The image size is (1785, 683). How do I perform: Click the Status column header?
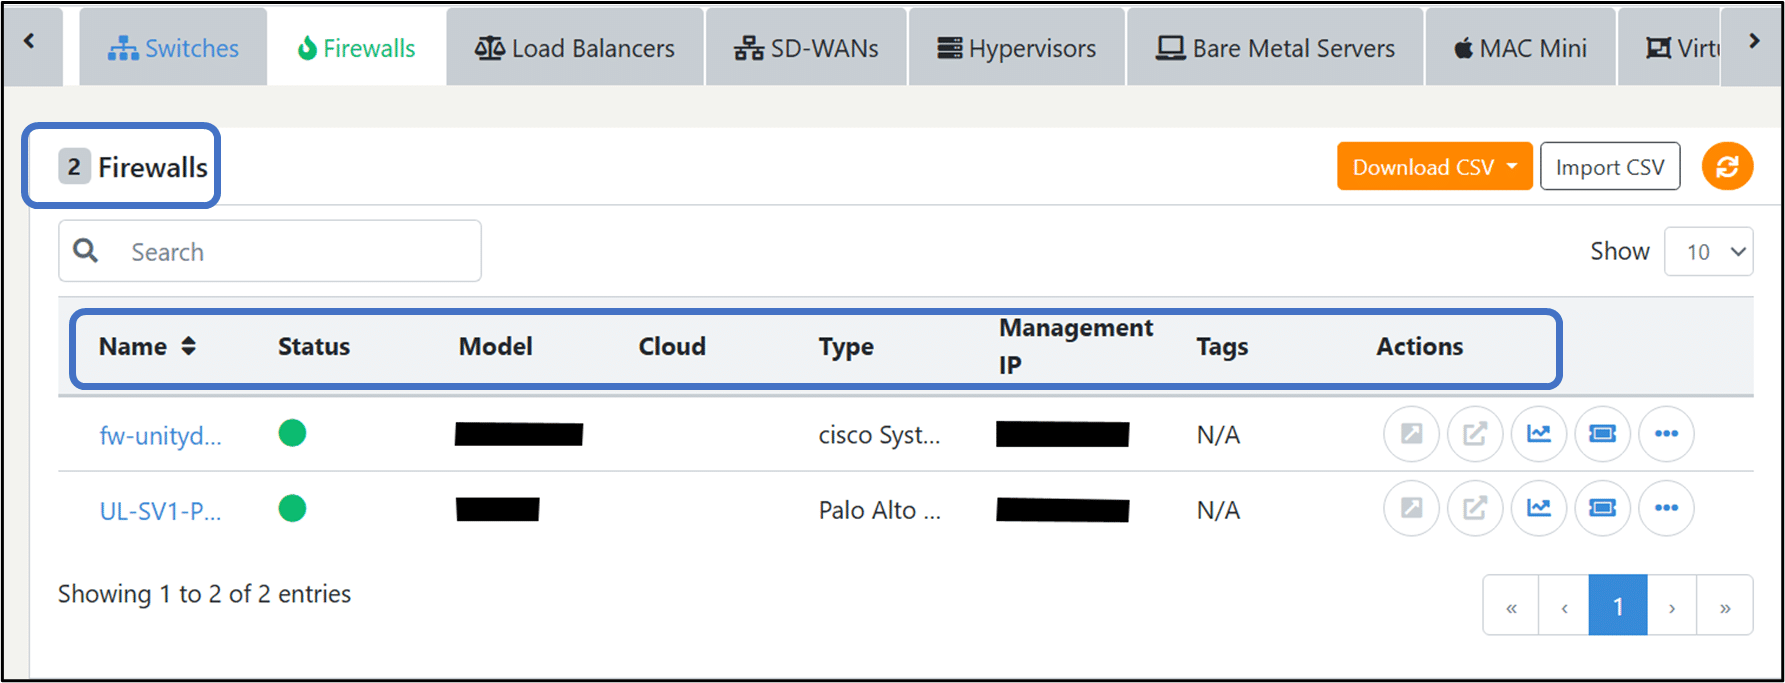314,346
